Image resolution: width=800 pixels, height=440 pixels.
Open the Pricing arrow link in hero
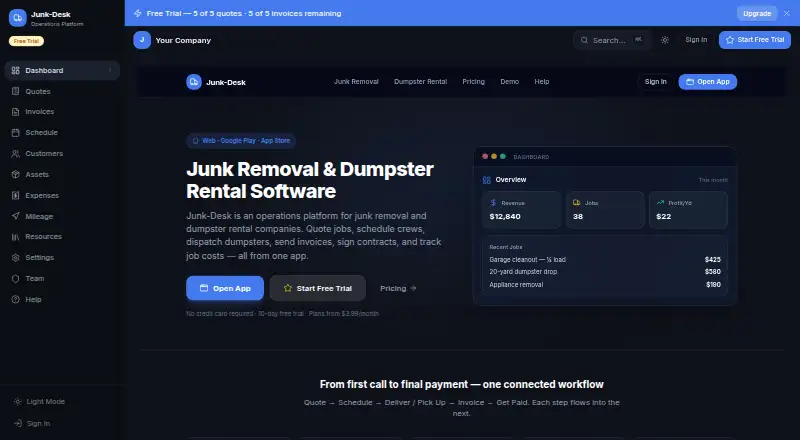point(398,288)
